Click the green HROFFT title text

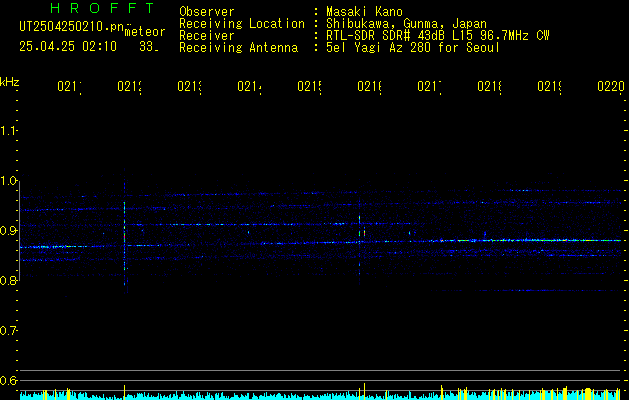click(x=102, y=8)
